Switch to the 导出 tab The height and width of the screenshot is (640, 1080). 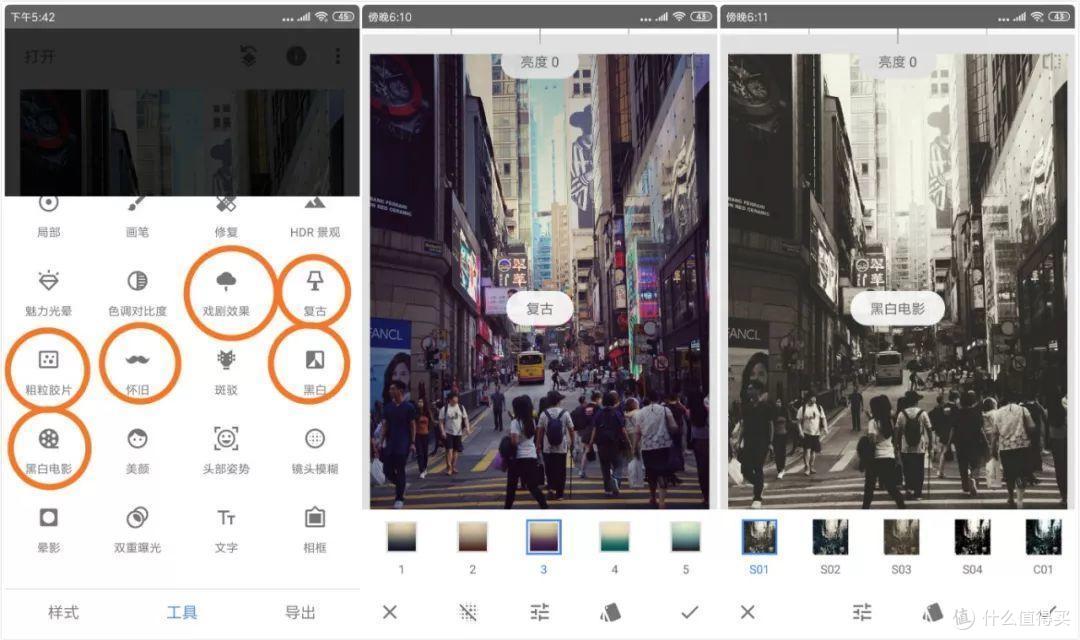pos(300,612)
